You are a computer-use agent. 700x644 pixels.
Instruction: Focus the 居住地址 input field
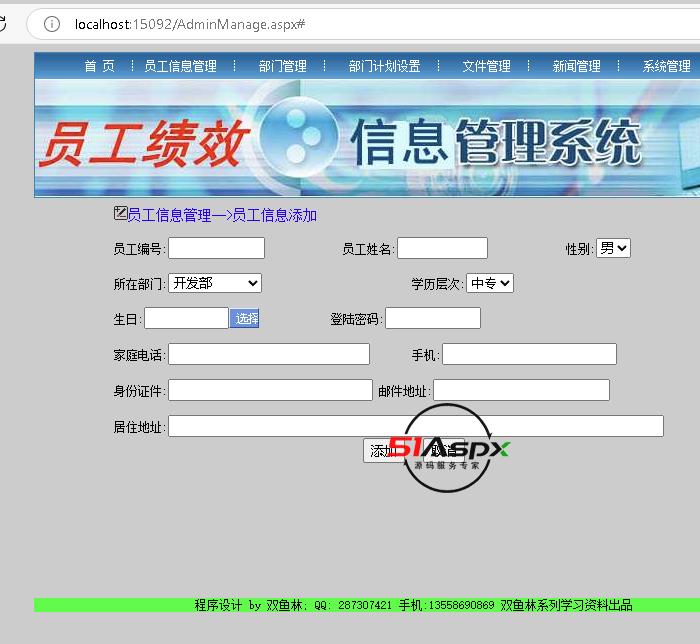[416, 426]
